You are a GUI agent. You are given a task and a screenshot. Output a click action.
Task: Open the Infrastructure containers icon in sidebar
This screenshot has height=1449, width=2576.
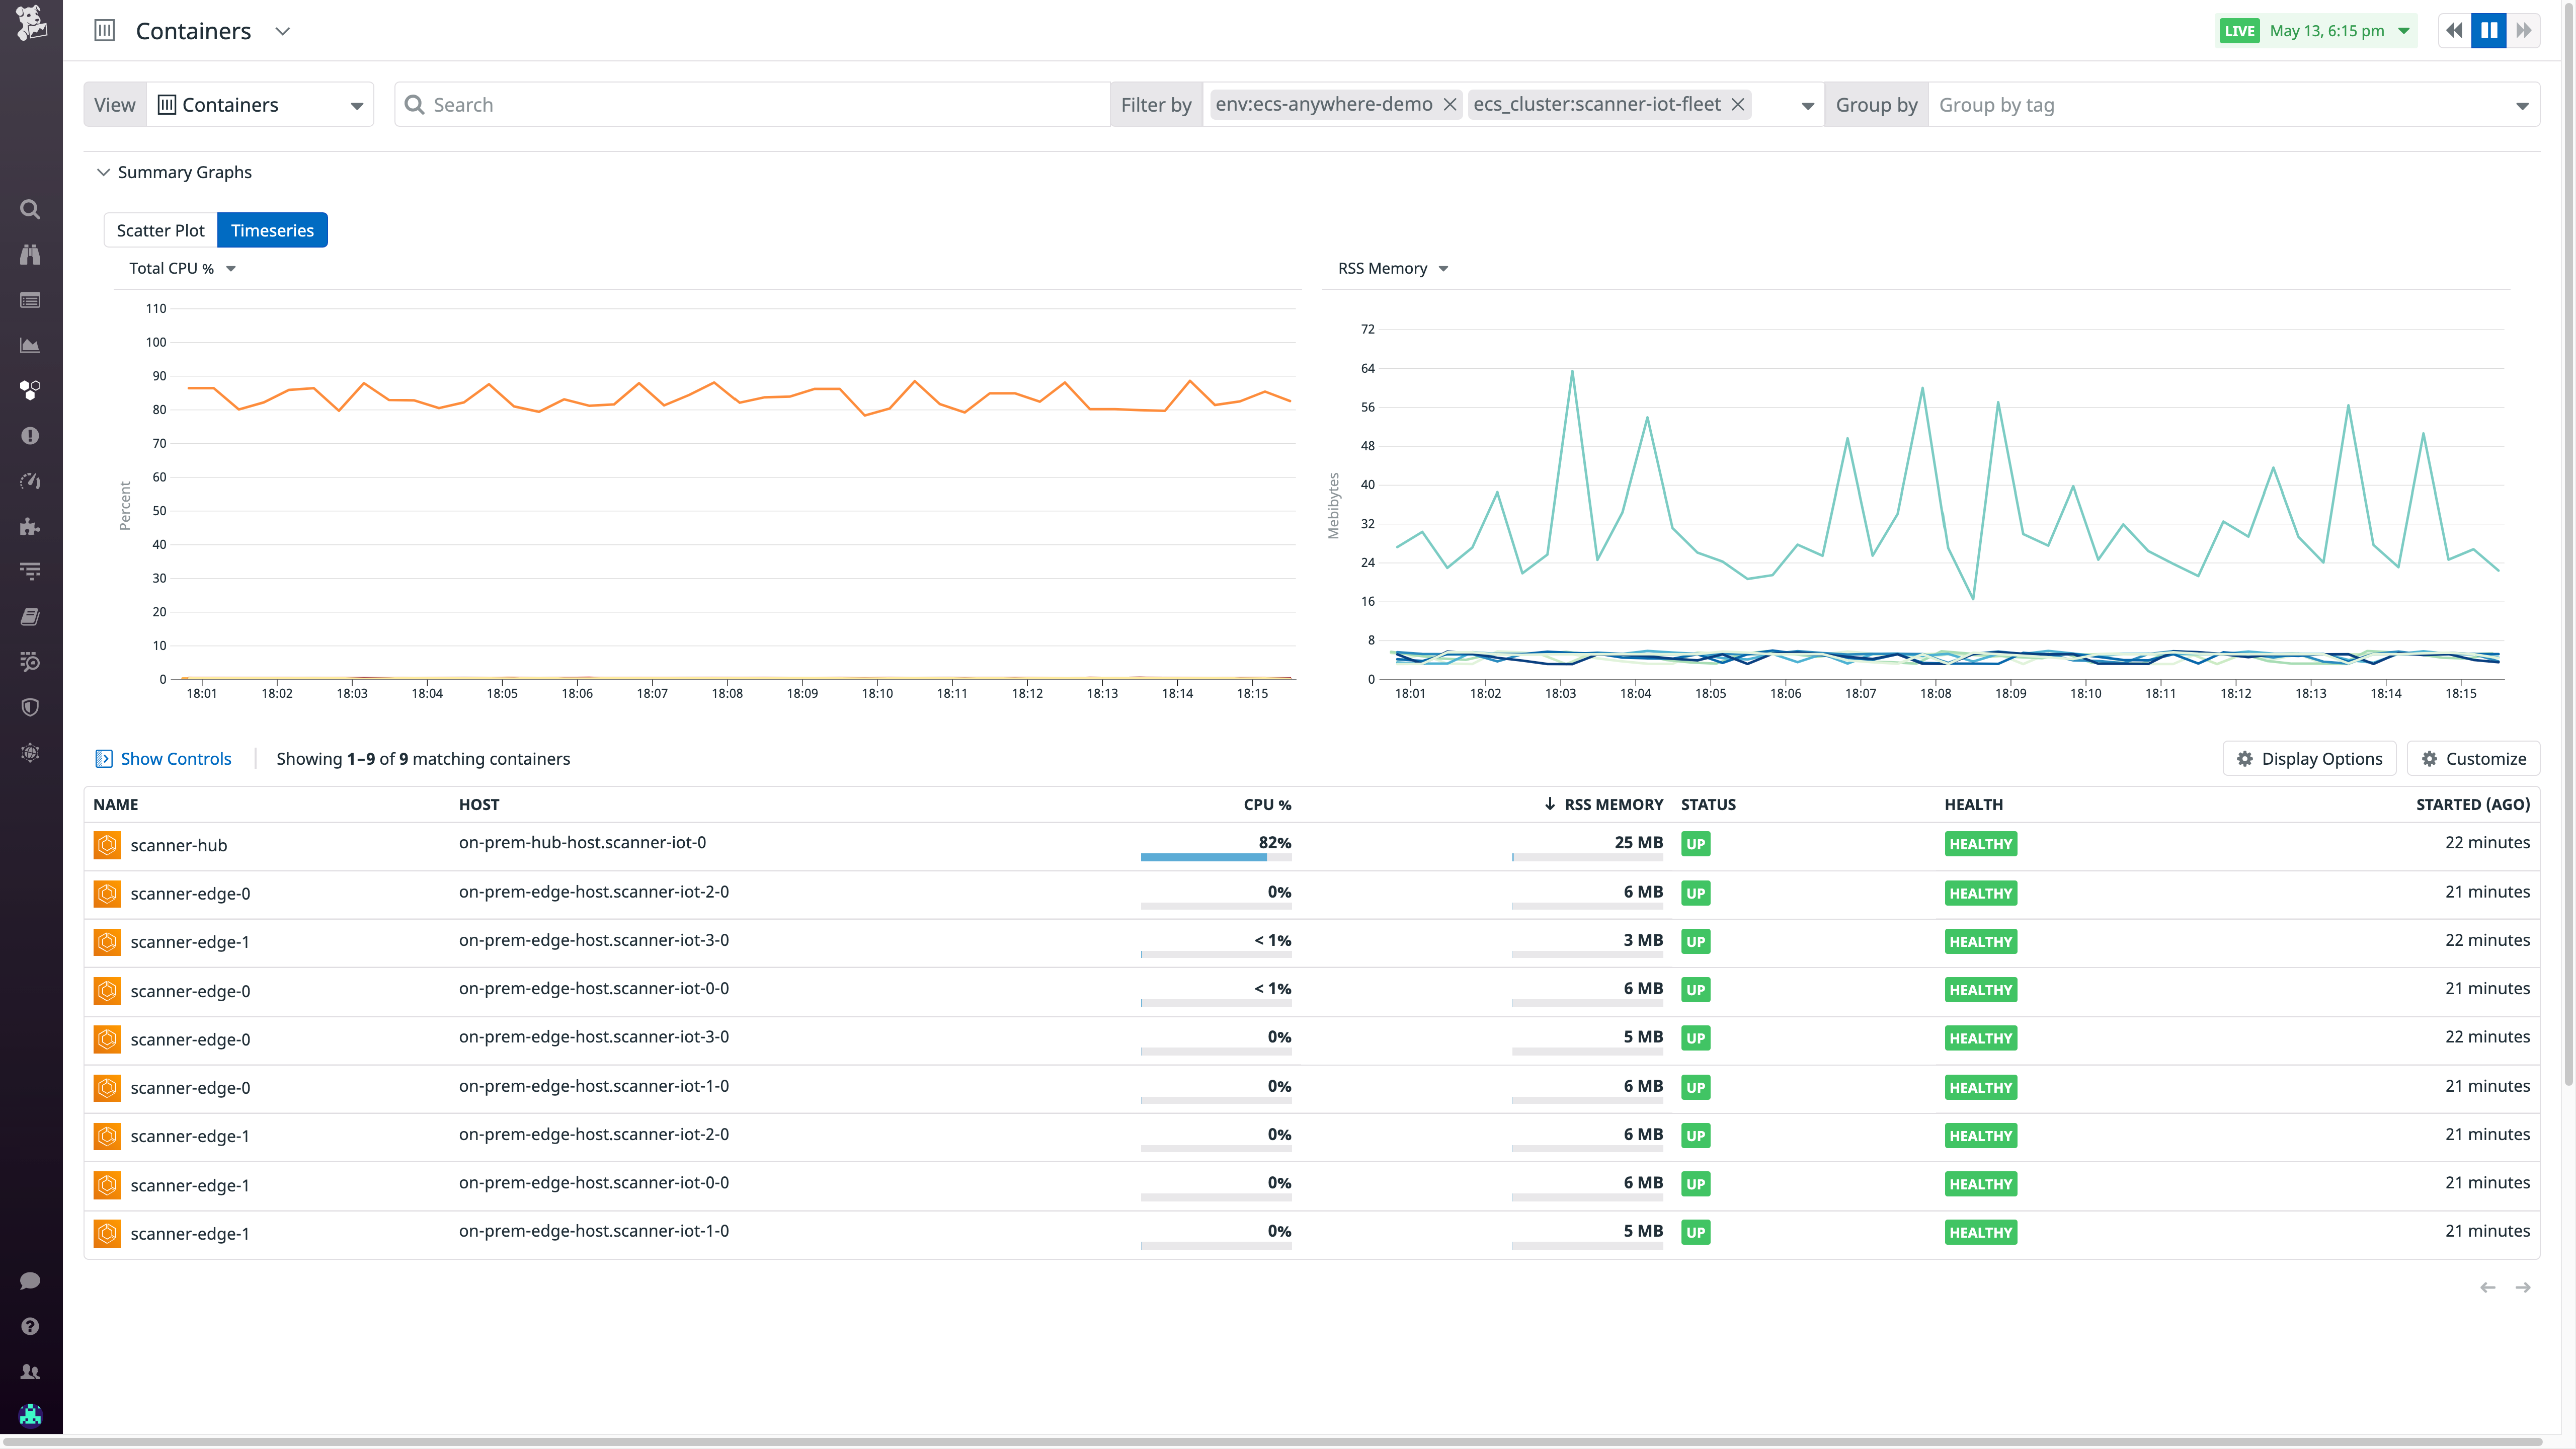tap(30, 391)
